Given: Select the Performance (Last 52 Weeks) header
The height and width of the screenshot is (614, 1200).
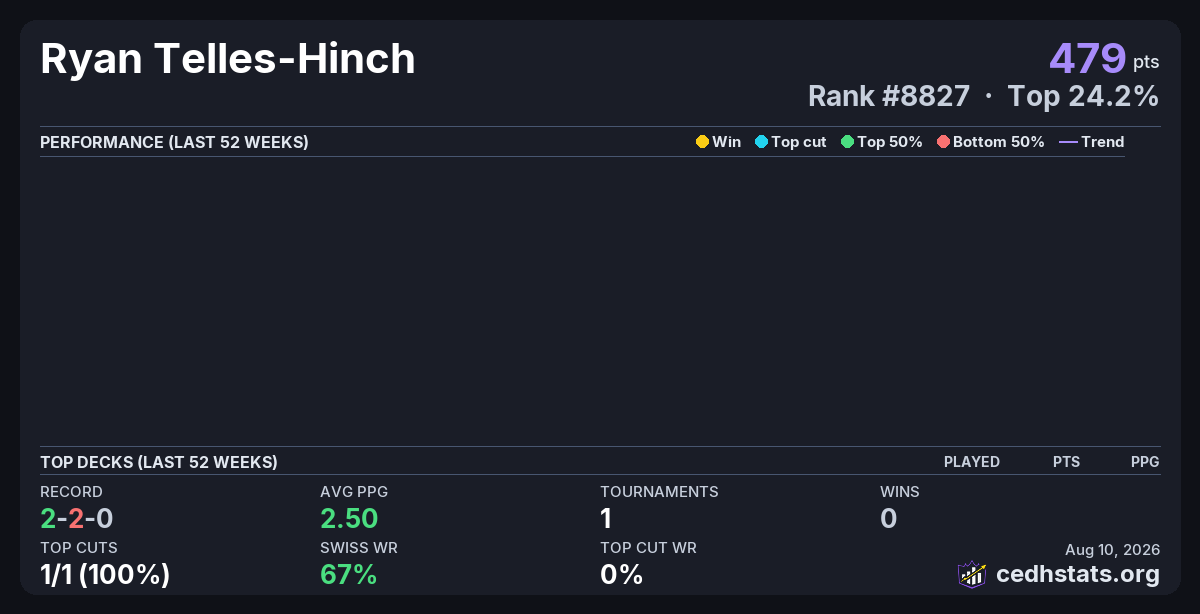Looking at the screenshot, I should 174,142.
